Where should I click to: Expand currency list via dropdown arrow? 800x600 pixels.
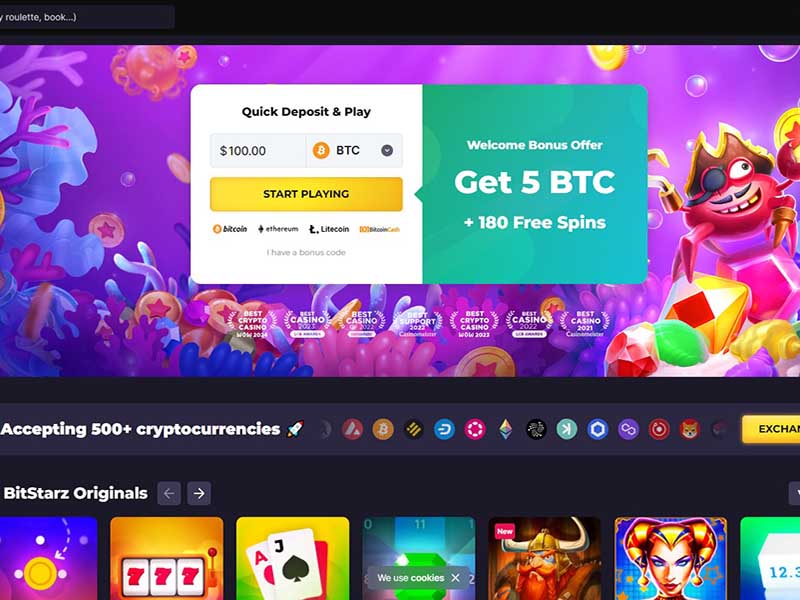tap(387, 151)
